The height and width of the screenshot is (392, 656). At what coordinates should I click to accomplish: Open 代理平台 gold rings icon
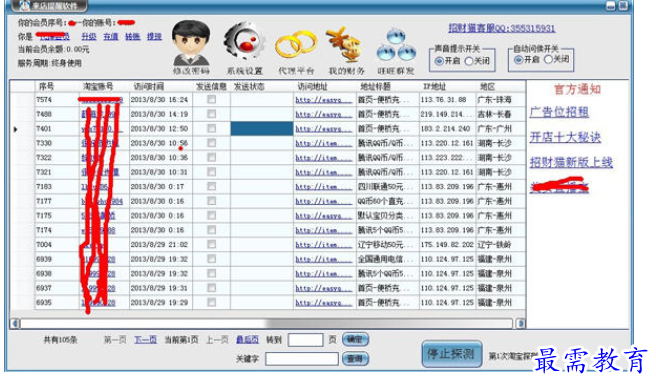click(x=295, y=45)
